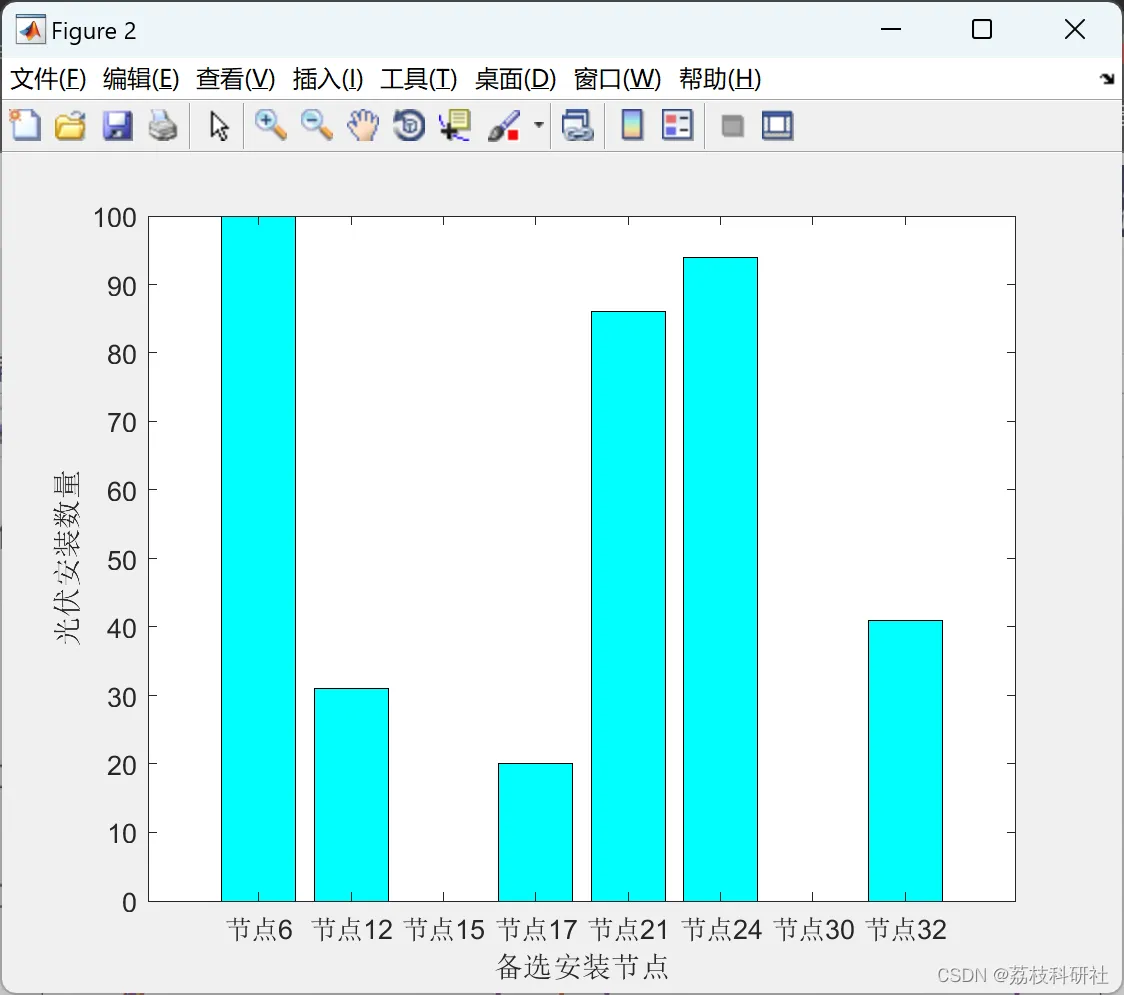Open the 帮助(H) menu
This screenshot has width=1124, height=995.
pos(720,79)
